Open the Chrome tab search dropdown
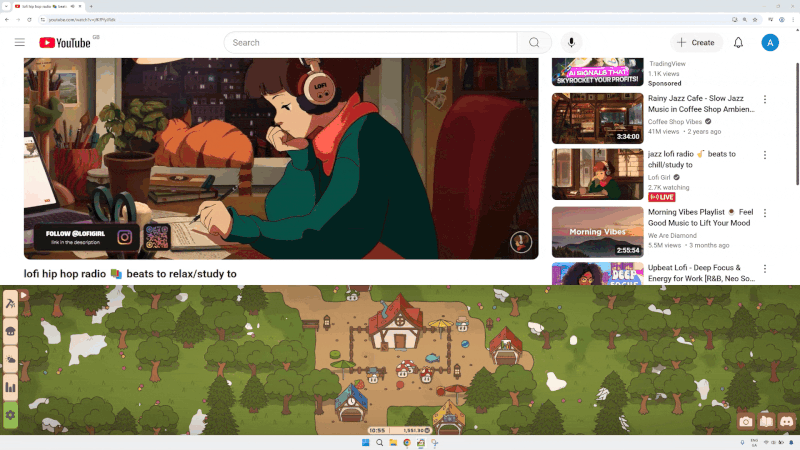Image resolution: width=800 pixels, height=450 pixels. (6, 6)
